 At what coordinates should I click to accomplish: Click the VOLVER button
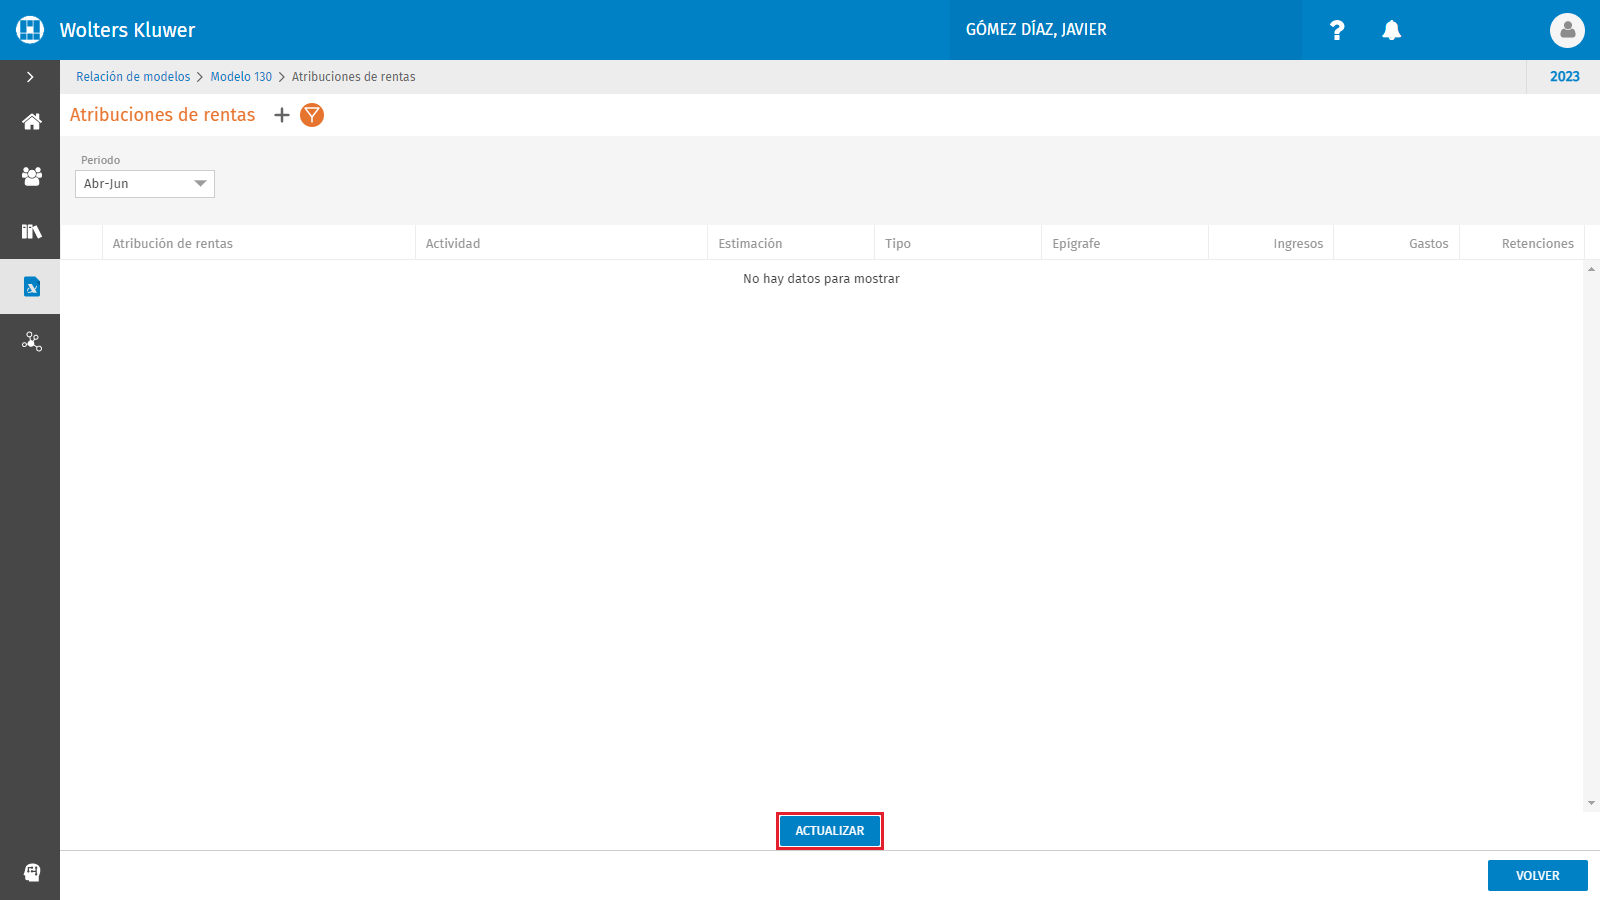point(1538,876)
